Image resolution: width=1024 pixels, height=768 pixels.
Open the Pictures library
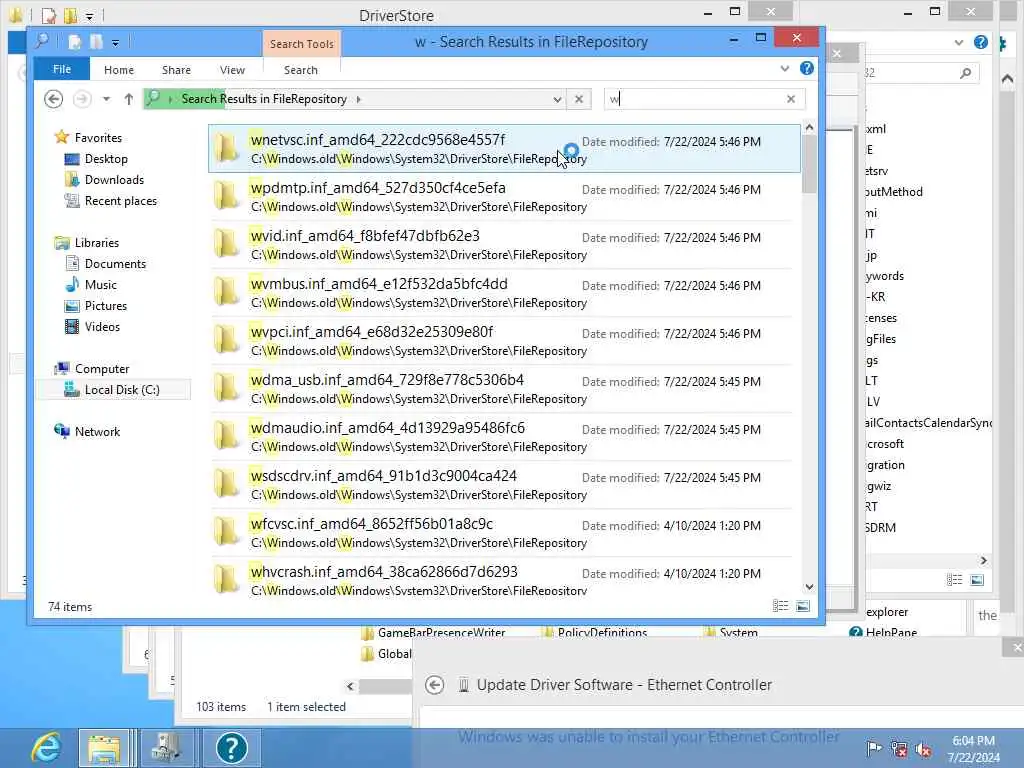[x=105, y=306]
